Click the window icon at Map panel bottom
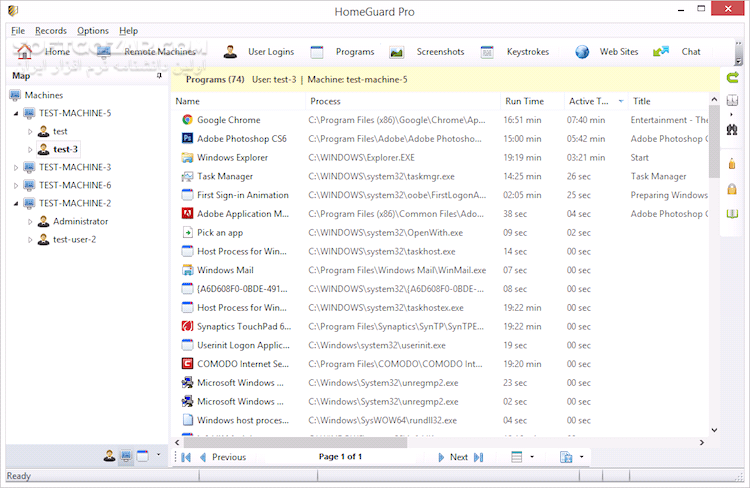Image resolution: width=750 pixels, height=488 pixels. [143, 456]
